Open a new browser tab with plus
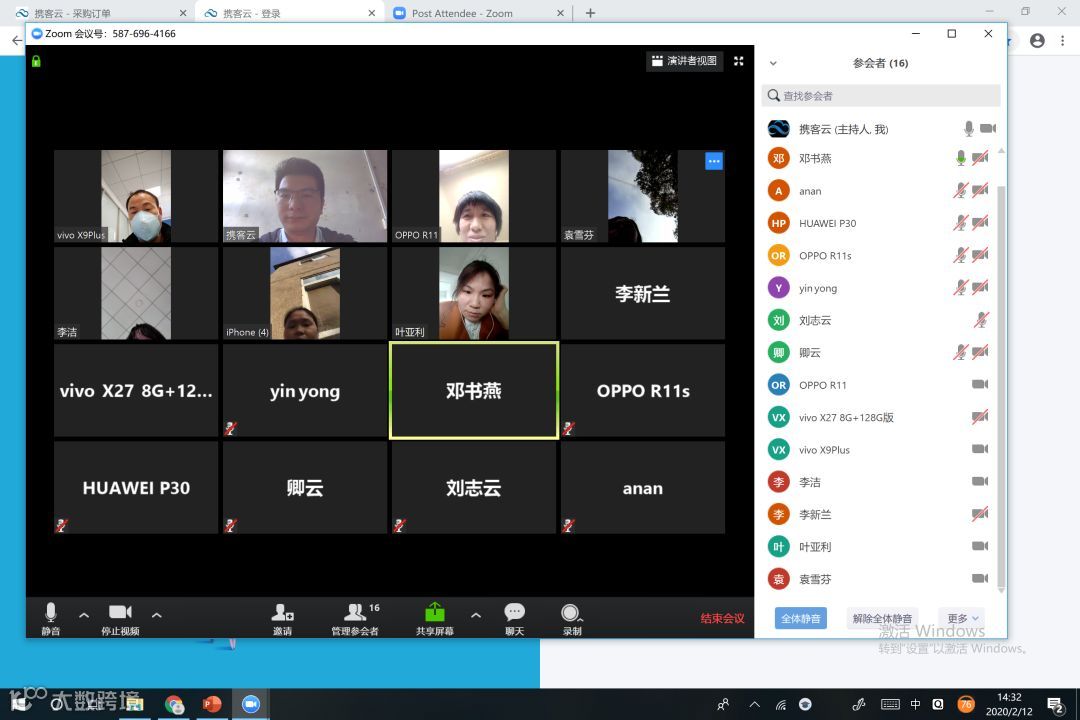This screenshot has height=720, width=1080. 590,12
